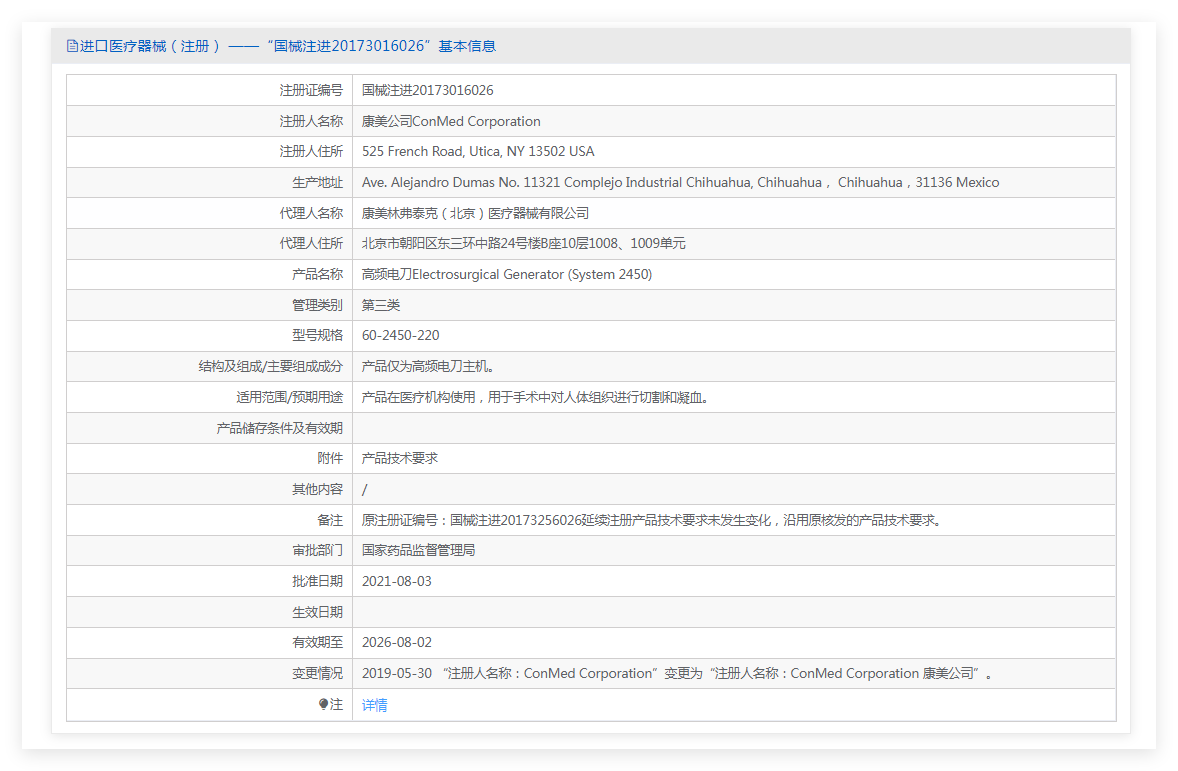Click the 备注 label
Screen dimensions: 1178x771
tap(330, 520)
